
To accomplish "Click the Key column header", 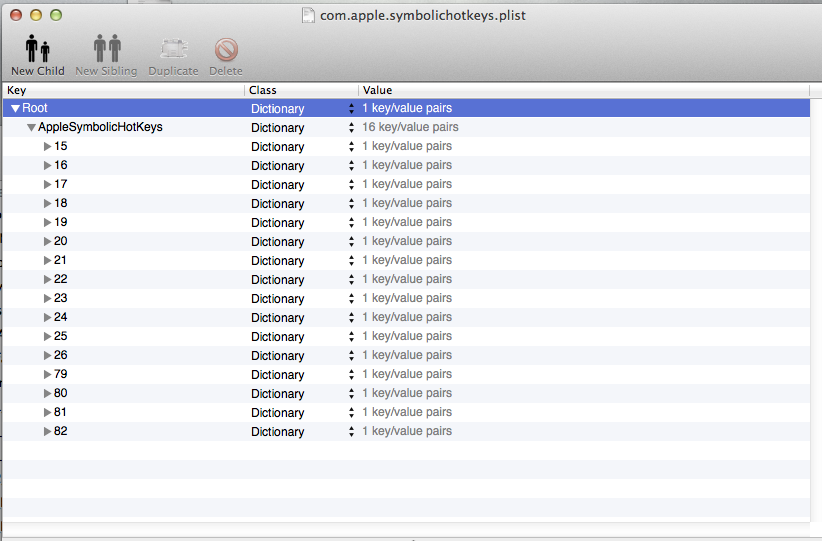I will (x=124, y=90).
